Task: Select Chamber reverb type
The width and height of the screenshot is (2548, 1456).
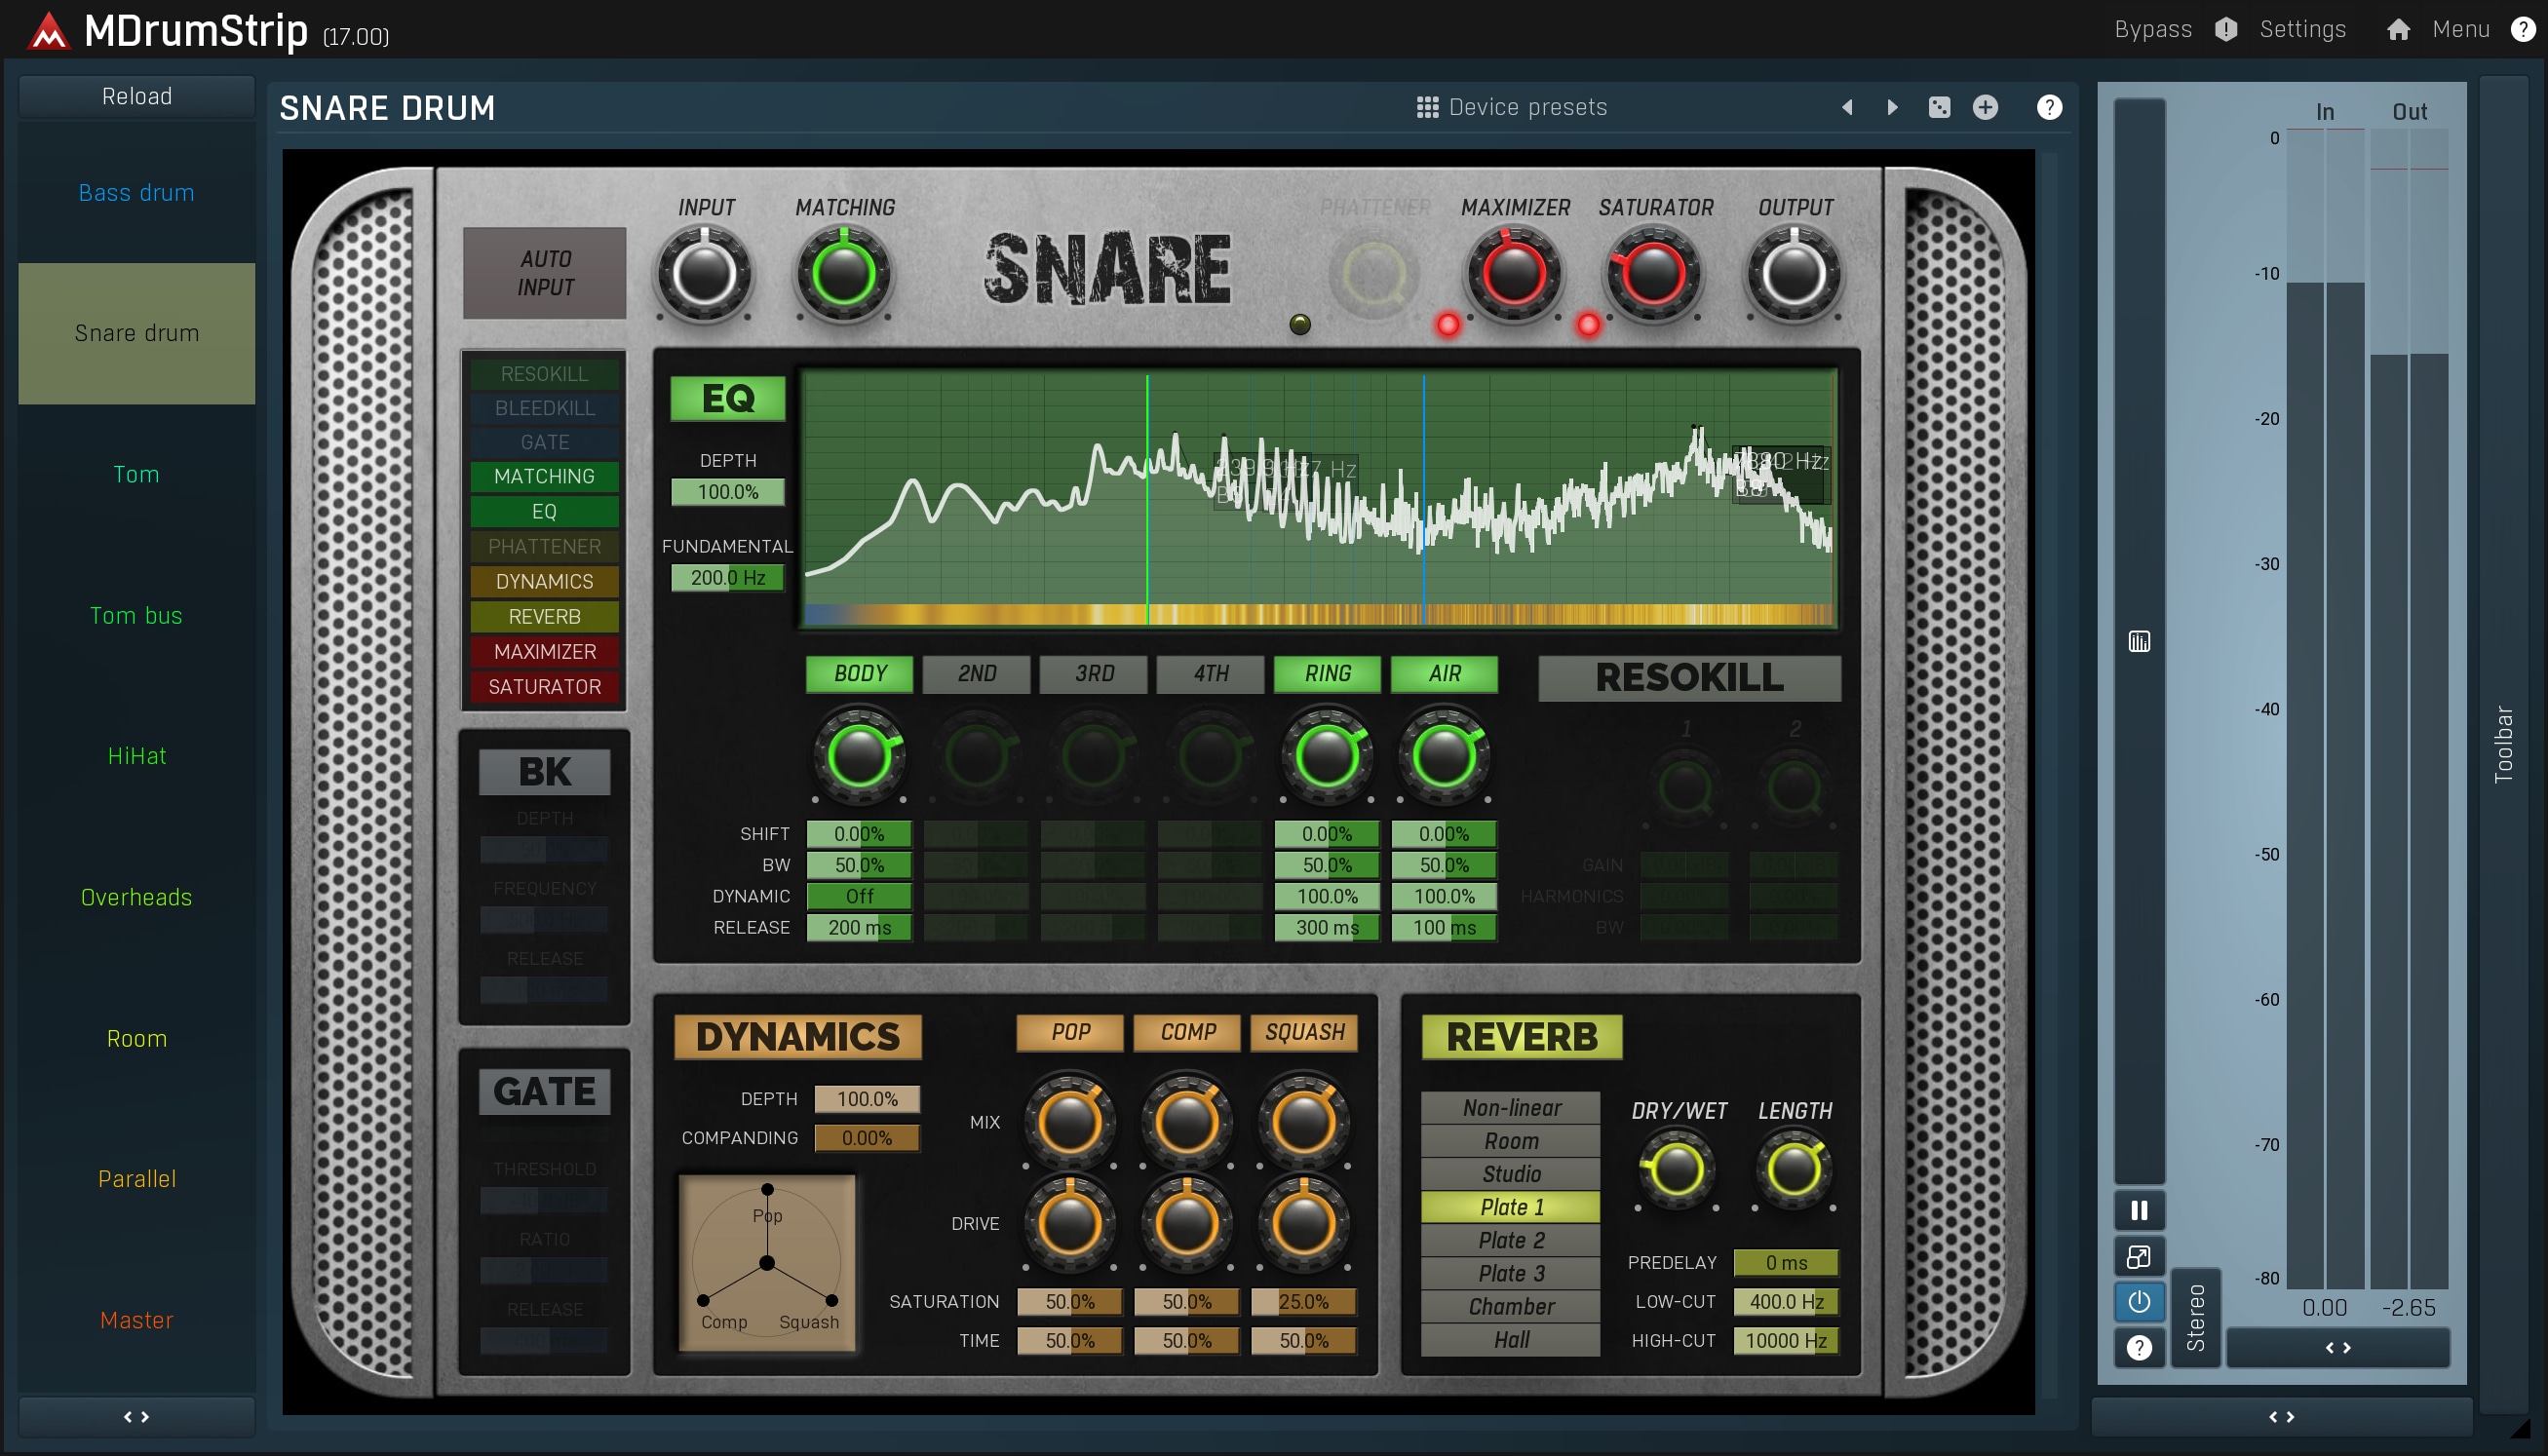Action: click(1510, 1306)
